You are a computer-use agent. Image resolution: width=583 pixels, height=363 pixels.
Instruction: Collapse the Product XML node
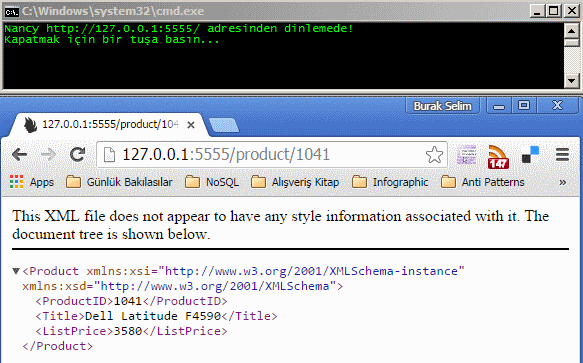16,271
